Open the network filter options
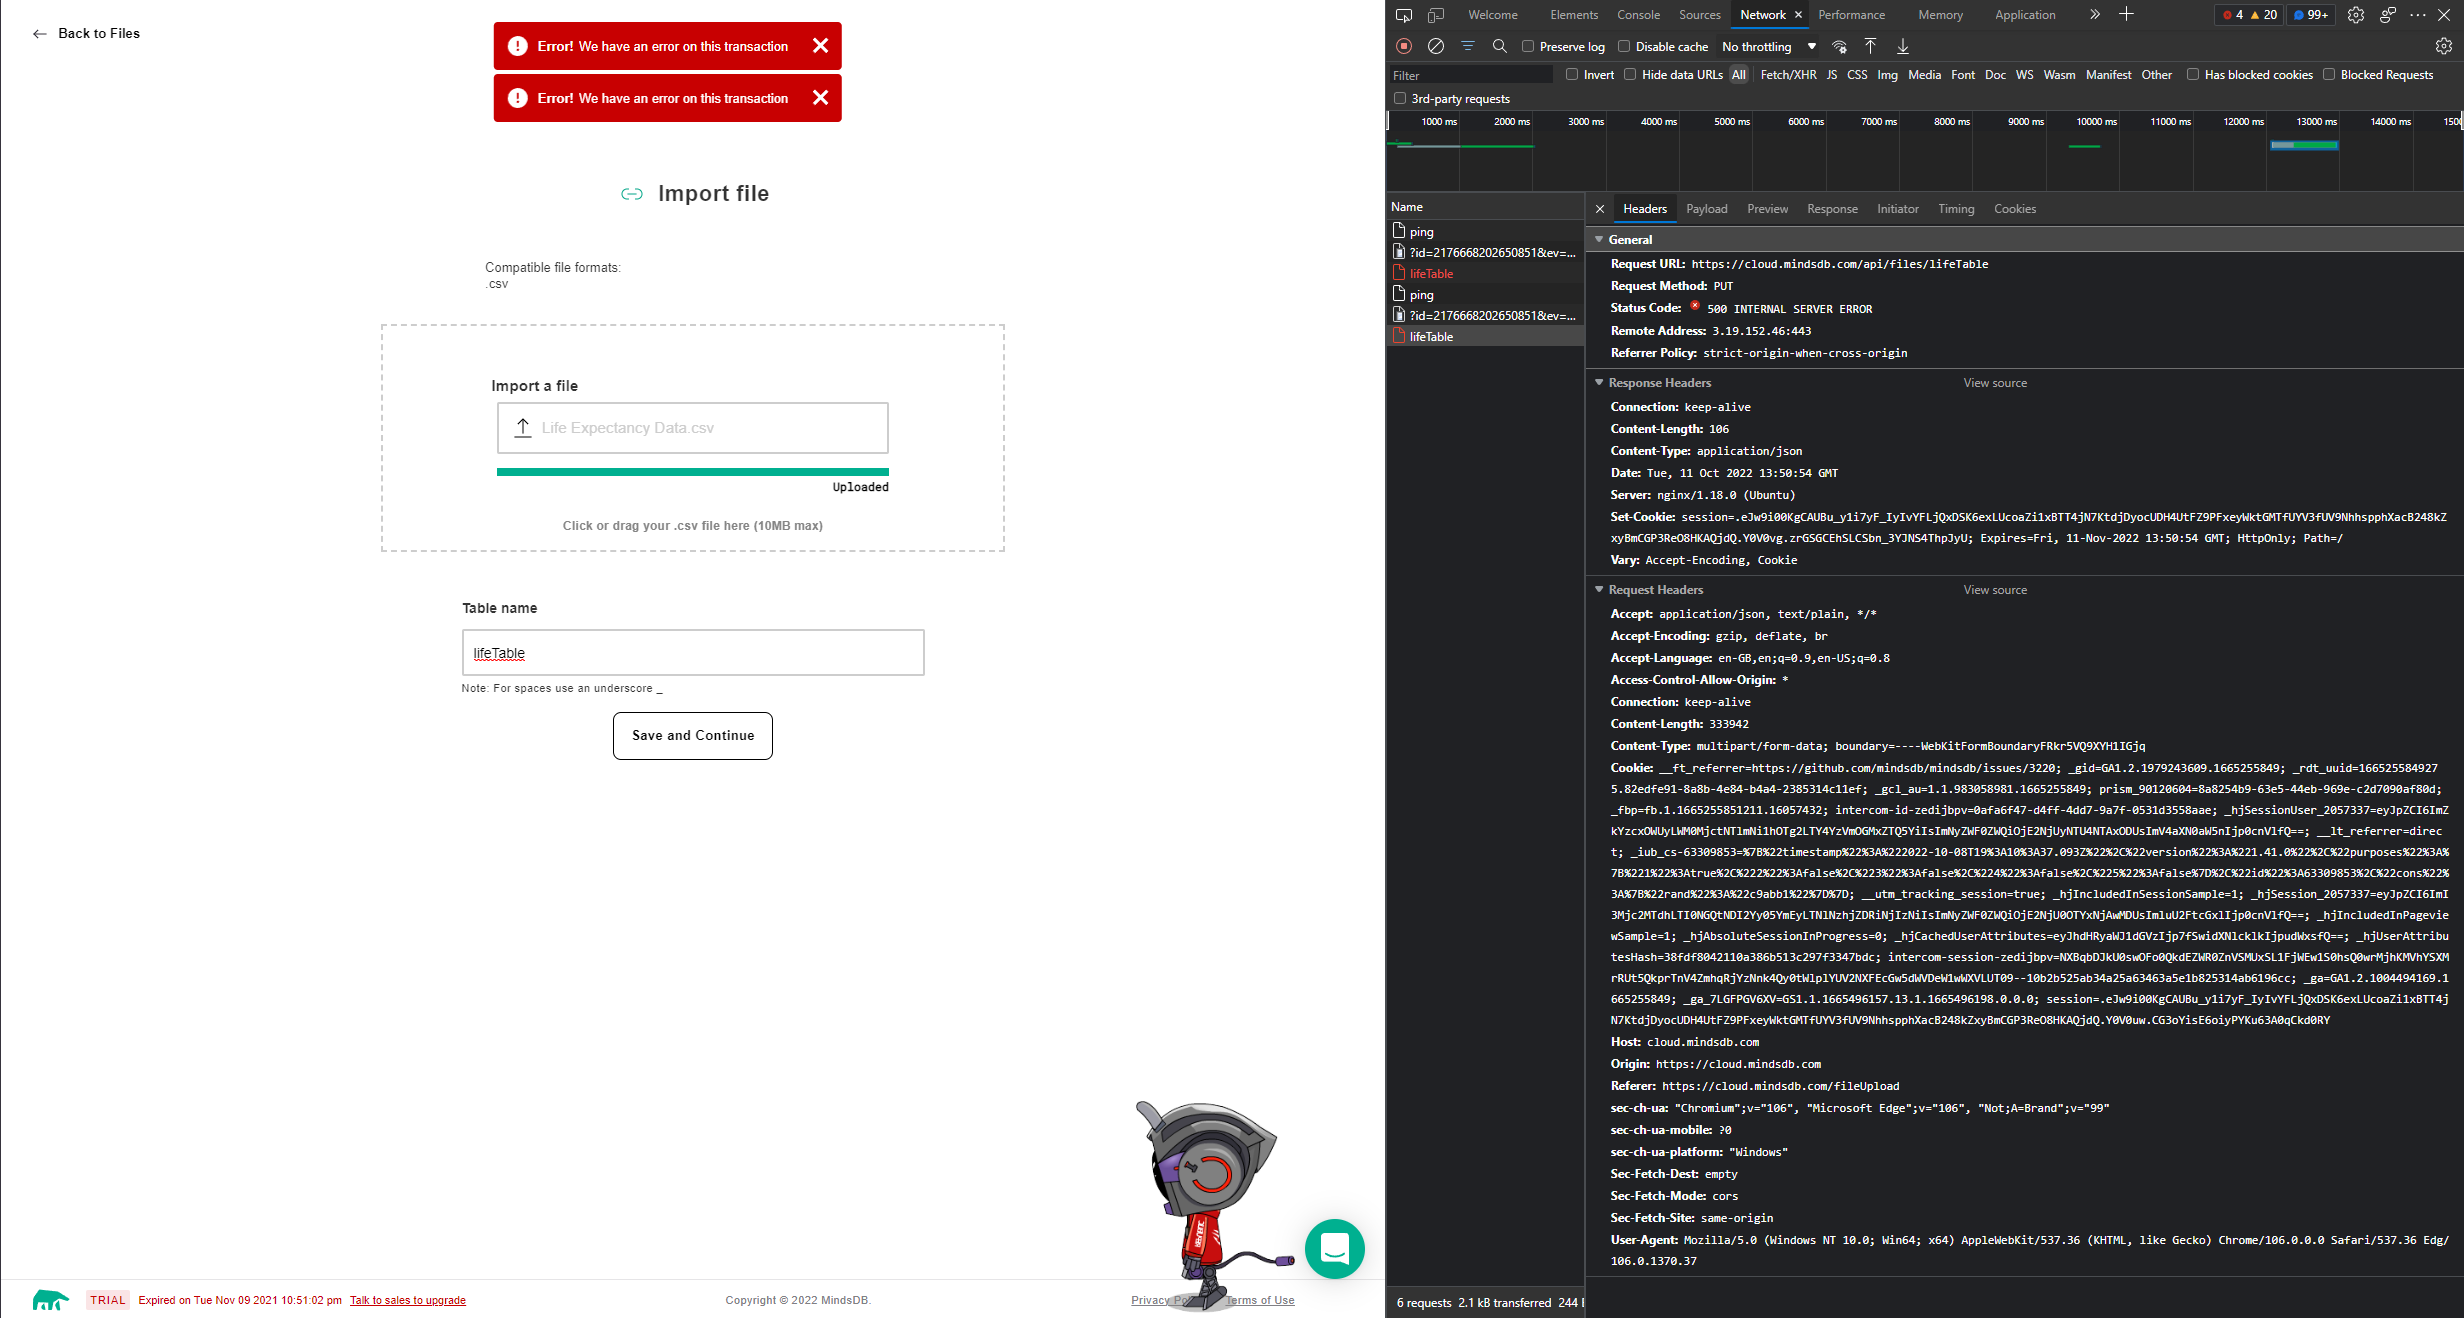Viewport: 2464px width, 1318px height. pos(1468,46)
